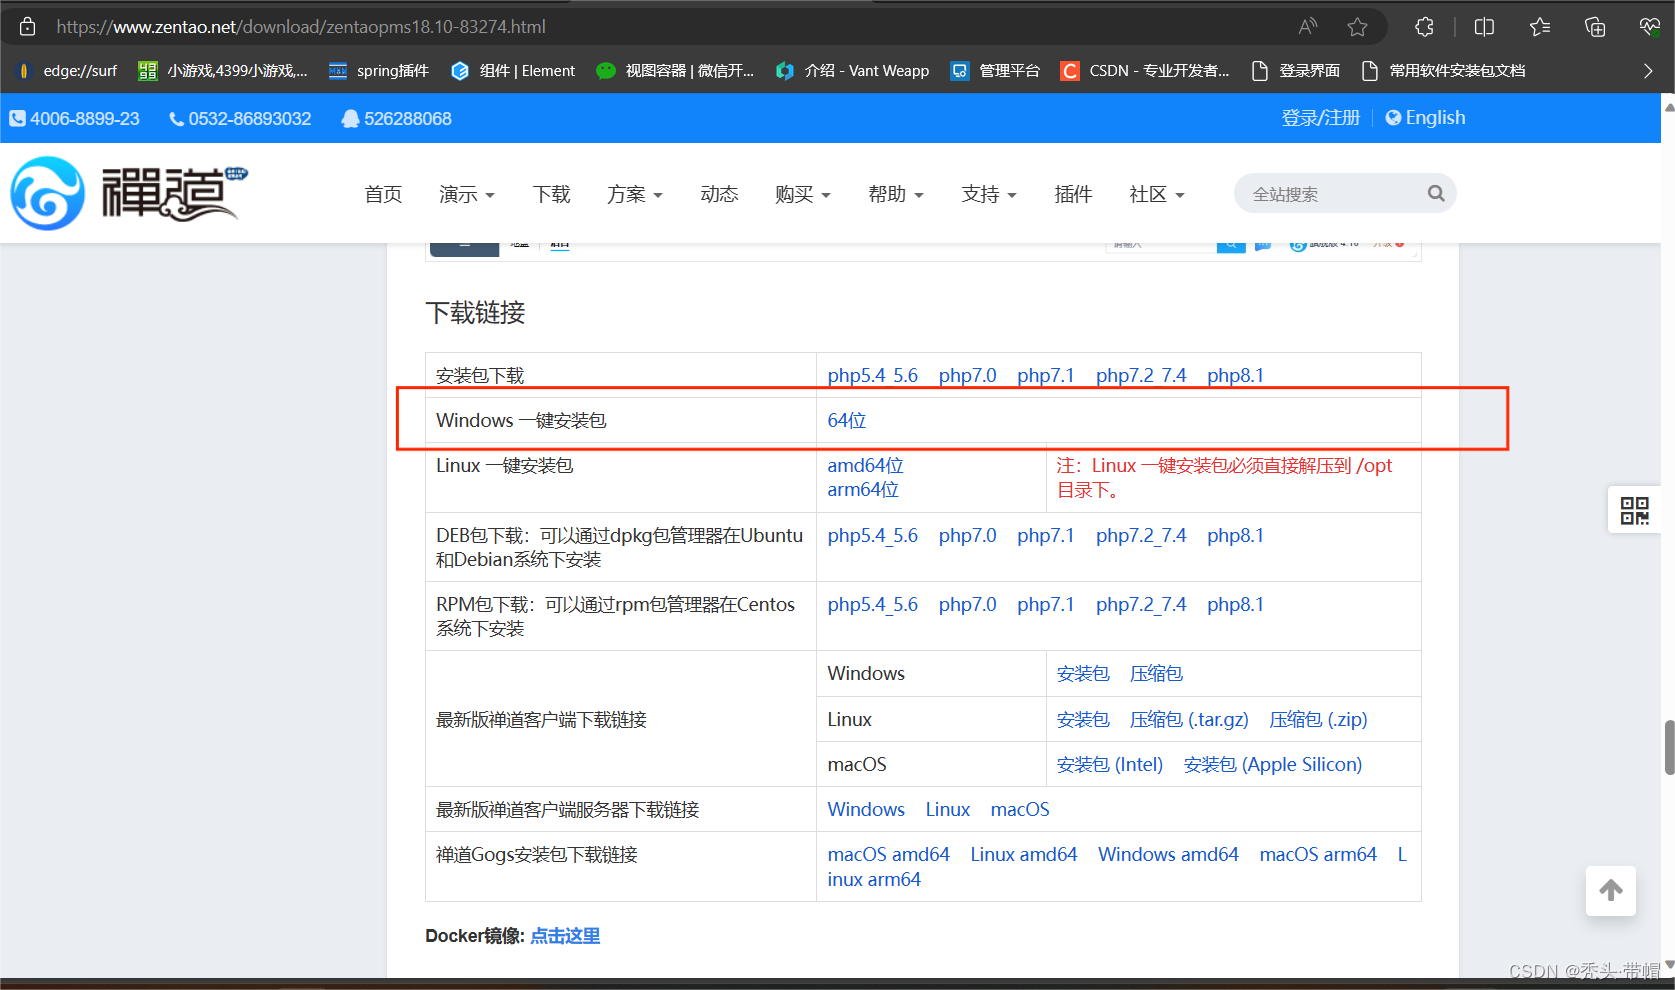Download Gogs macOS arm64 package
Screen dimensions: 1675x990
(x=1318, y=855)
